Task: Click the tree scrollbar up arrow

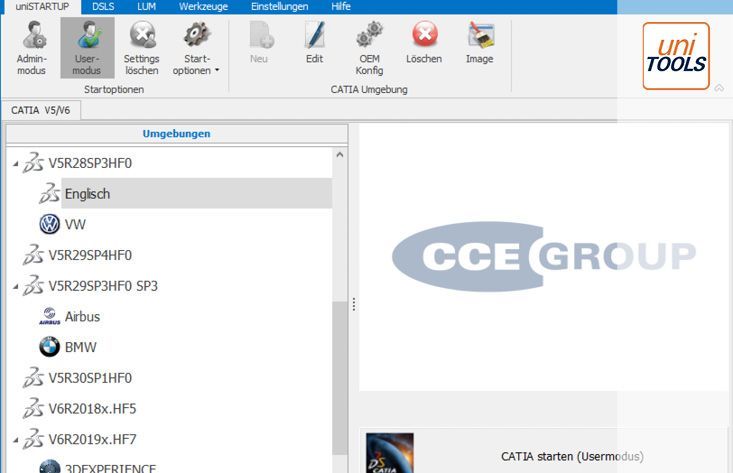Action: (340, 155)
